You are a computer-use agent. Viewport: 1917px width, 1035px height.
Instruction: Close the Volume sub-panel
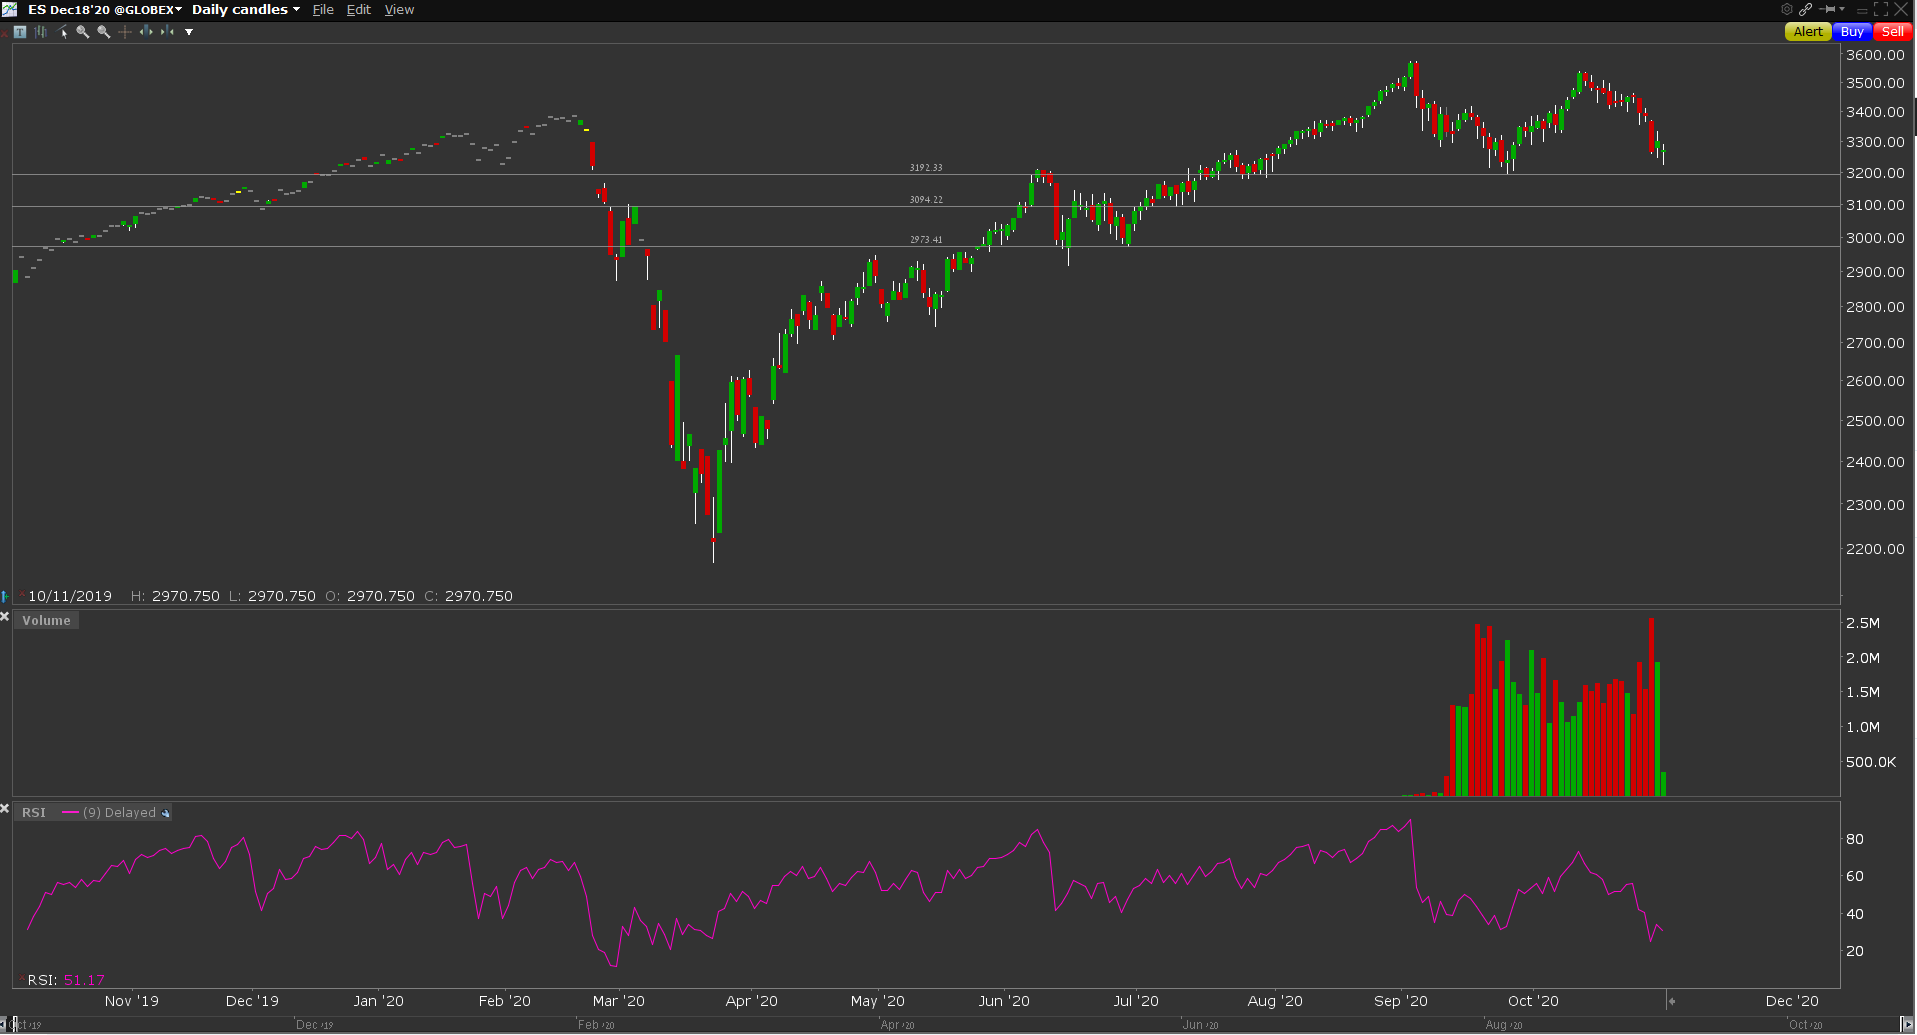pos(5,617)
